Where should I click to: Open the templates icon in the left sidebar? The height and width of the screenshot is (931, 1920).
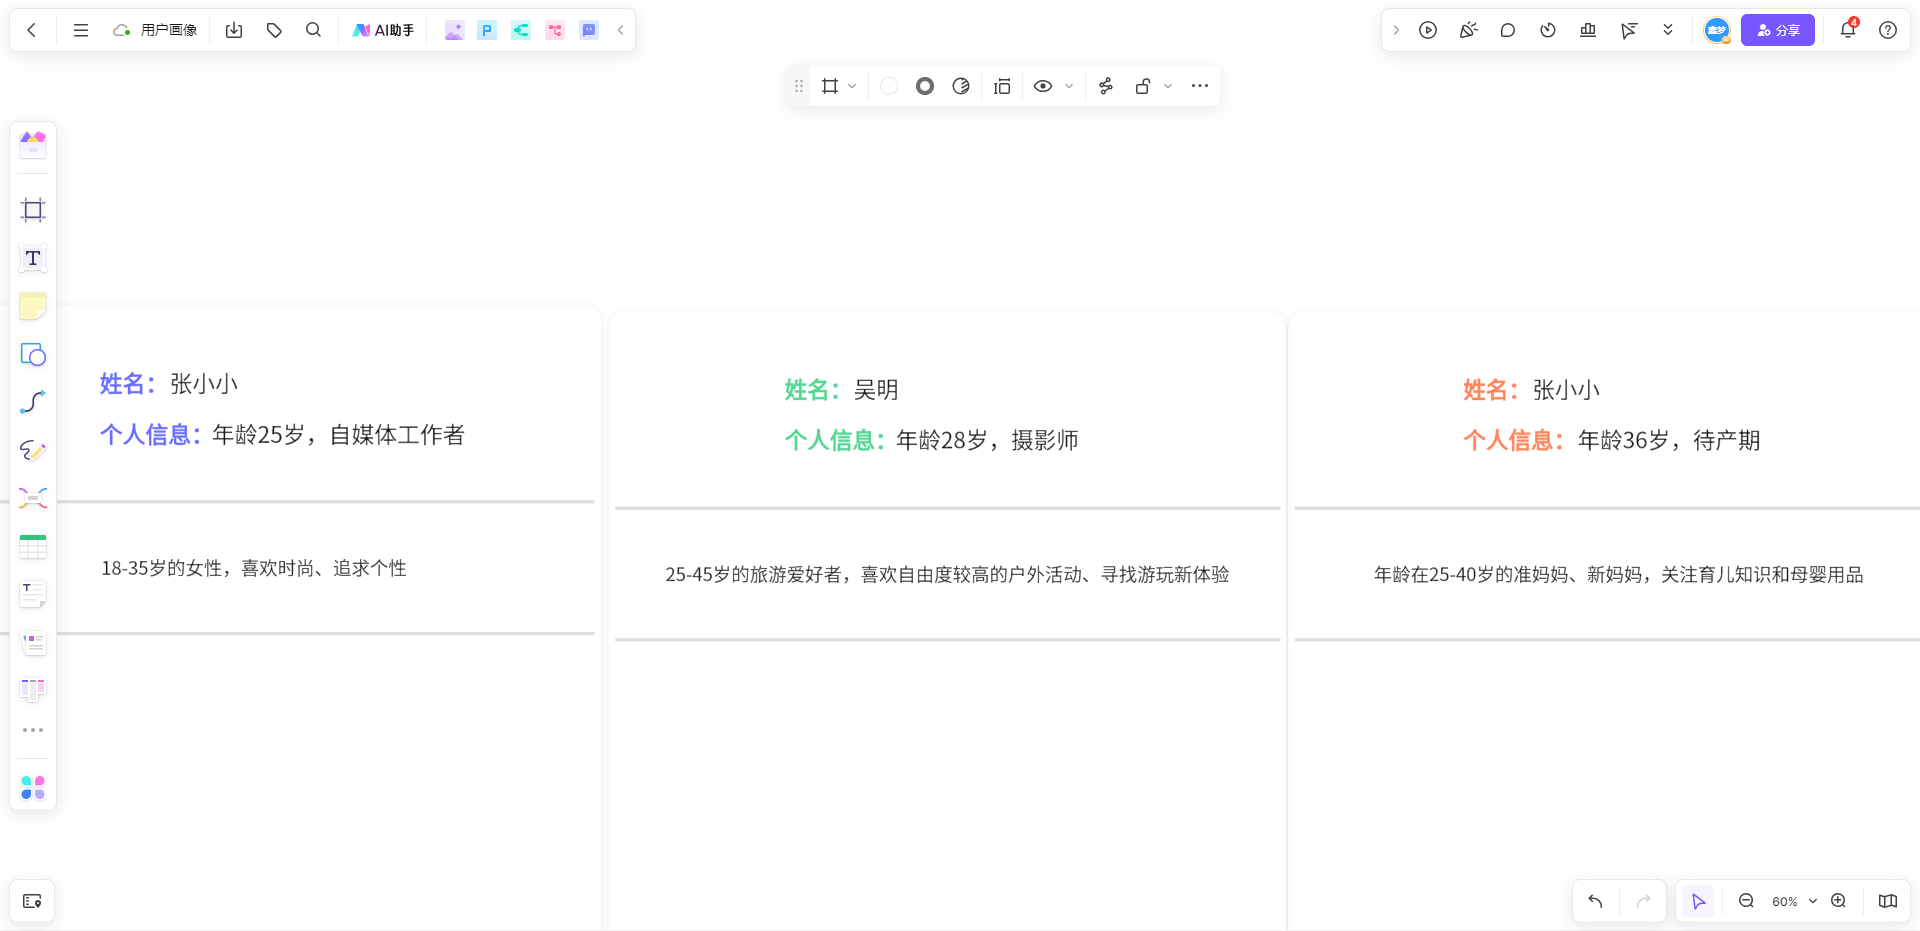pos(33,146)
